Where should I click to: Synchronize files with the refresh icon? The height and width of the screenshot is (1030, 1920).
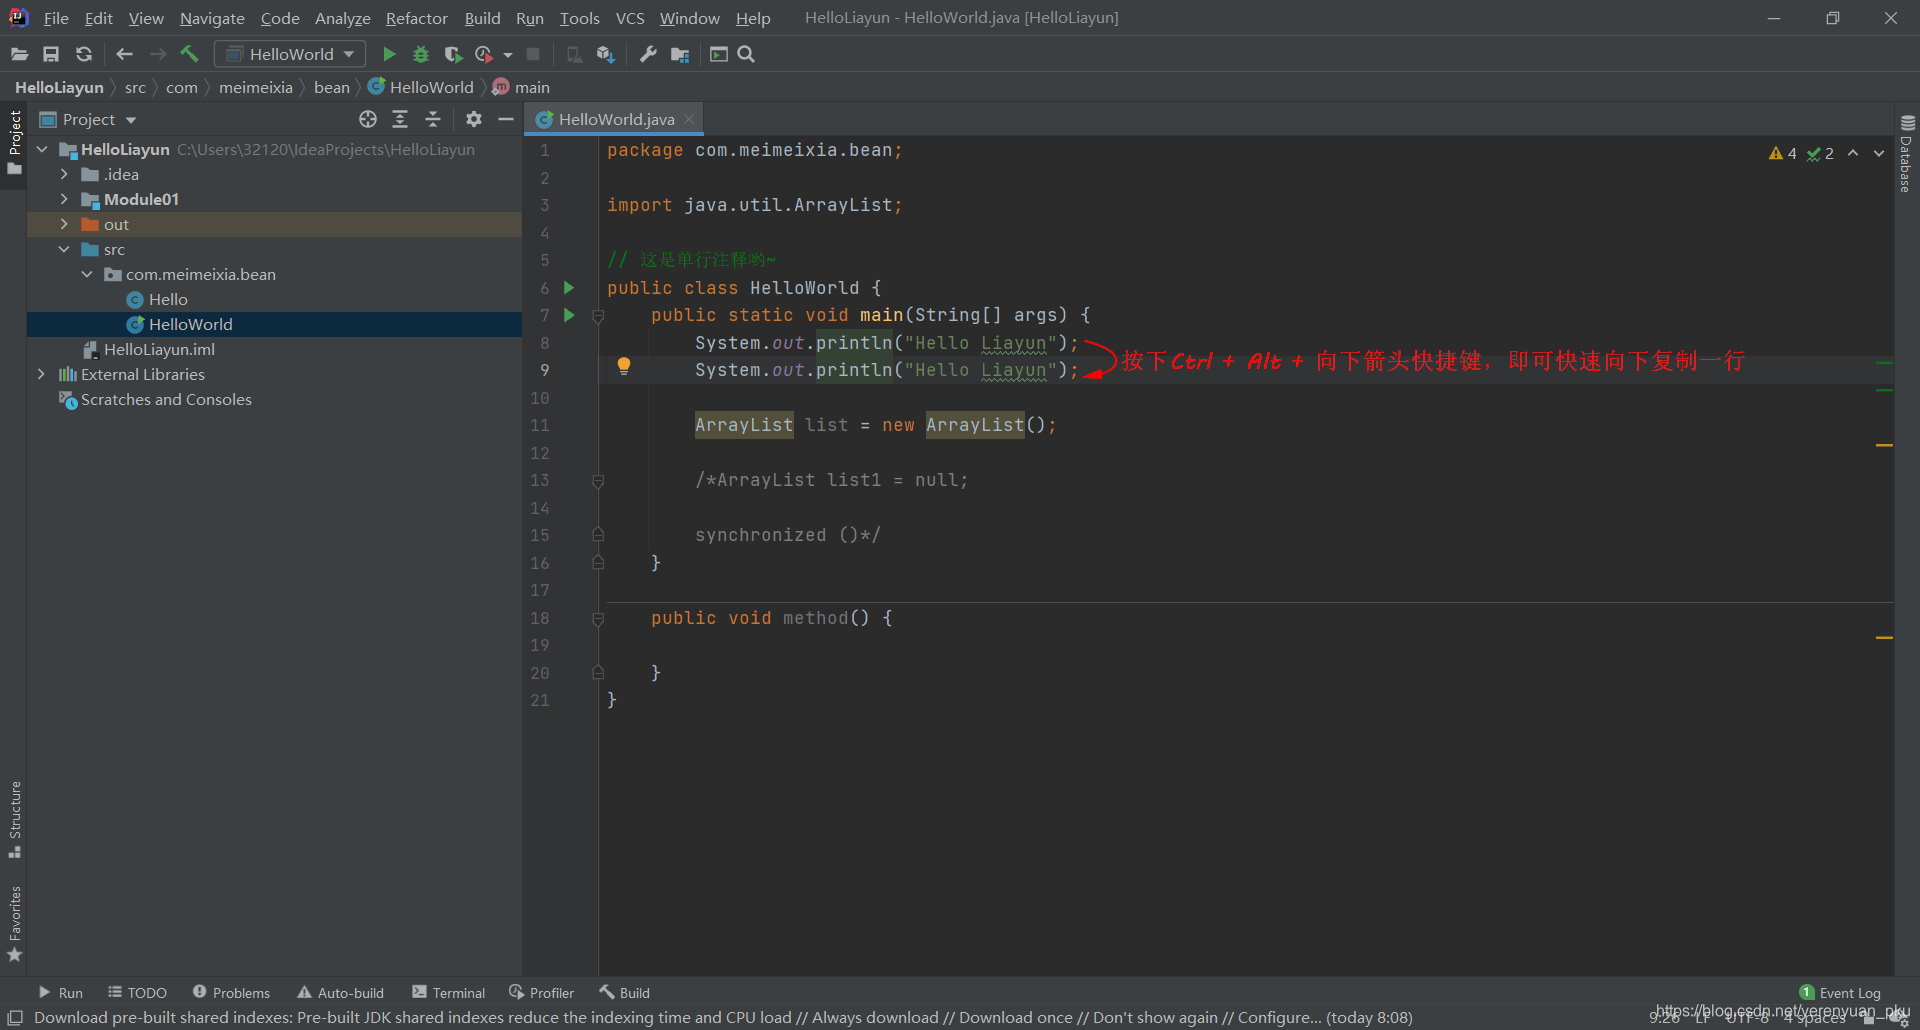click(x=84, y=54)
